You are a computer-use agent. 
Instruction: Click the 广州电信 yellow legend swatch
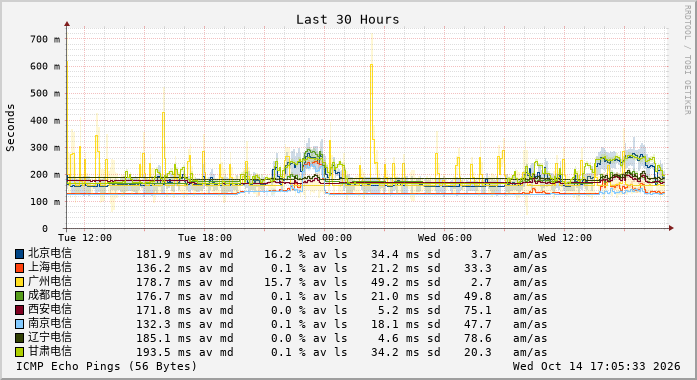(x=20, y=282)
